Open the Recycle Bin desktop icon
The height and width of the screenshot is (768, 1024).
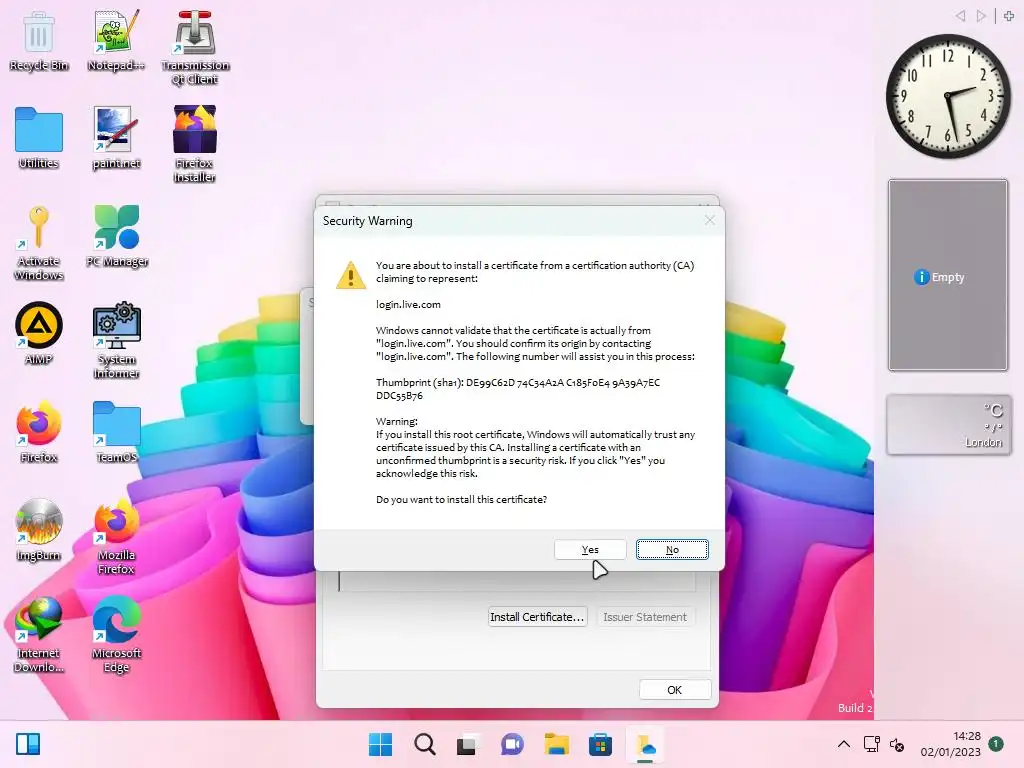[x=39, y=40]
